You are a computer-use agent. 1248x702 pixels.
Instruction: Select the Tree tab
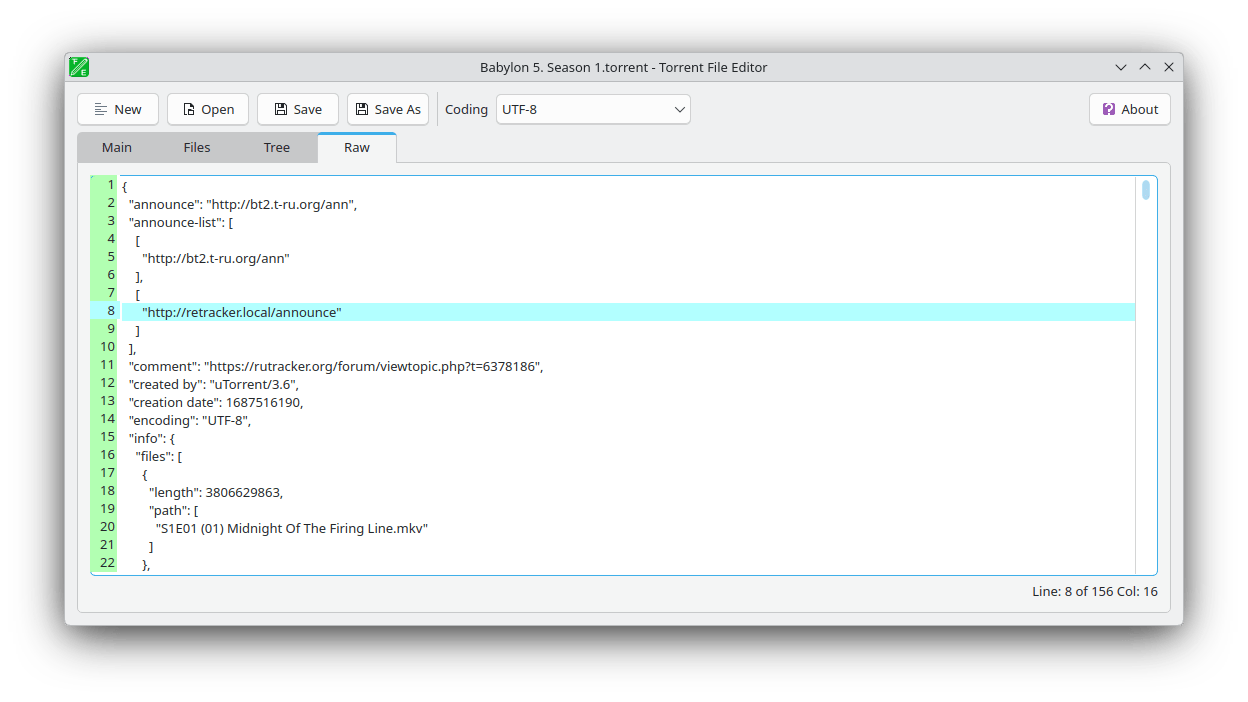point(276,147)
